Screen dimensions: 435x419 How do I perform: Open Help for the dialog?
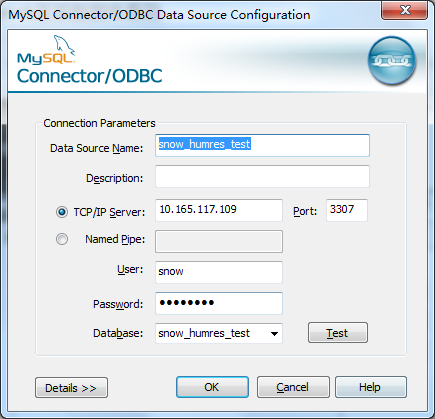(x=371, y=387)
